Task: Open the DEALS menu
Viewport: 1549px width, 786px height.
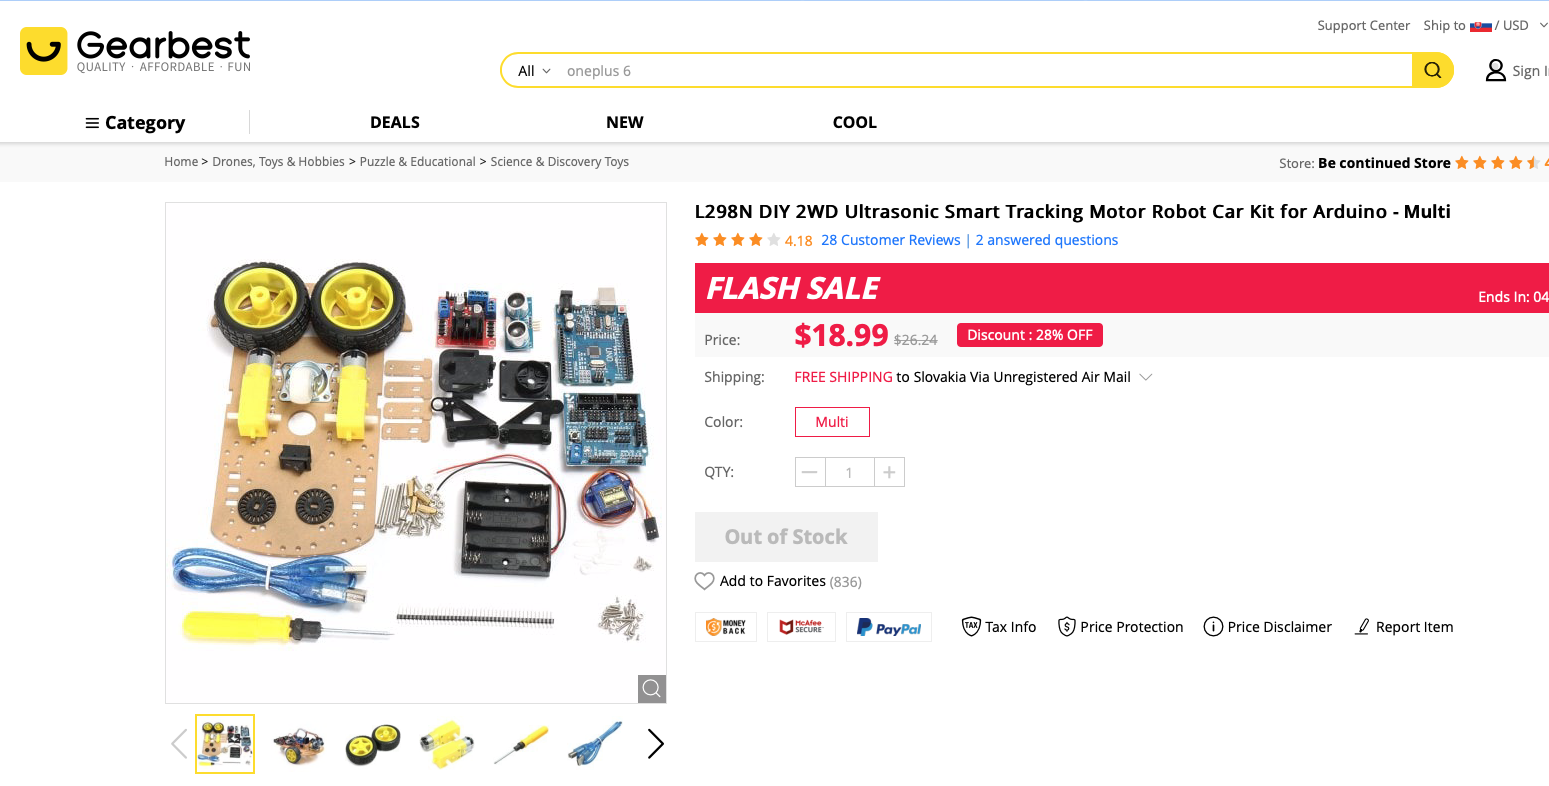Action: tap(395, 122)
